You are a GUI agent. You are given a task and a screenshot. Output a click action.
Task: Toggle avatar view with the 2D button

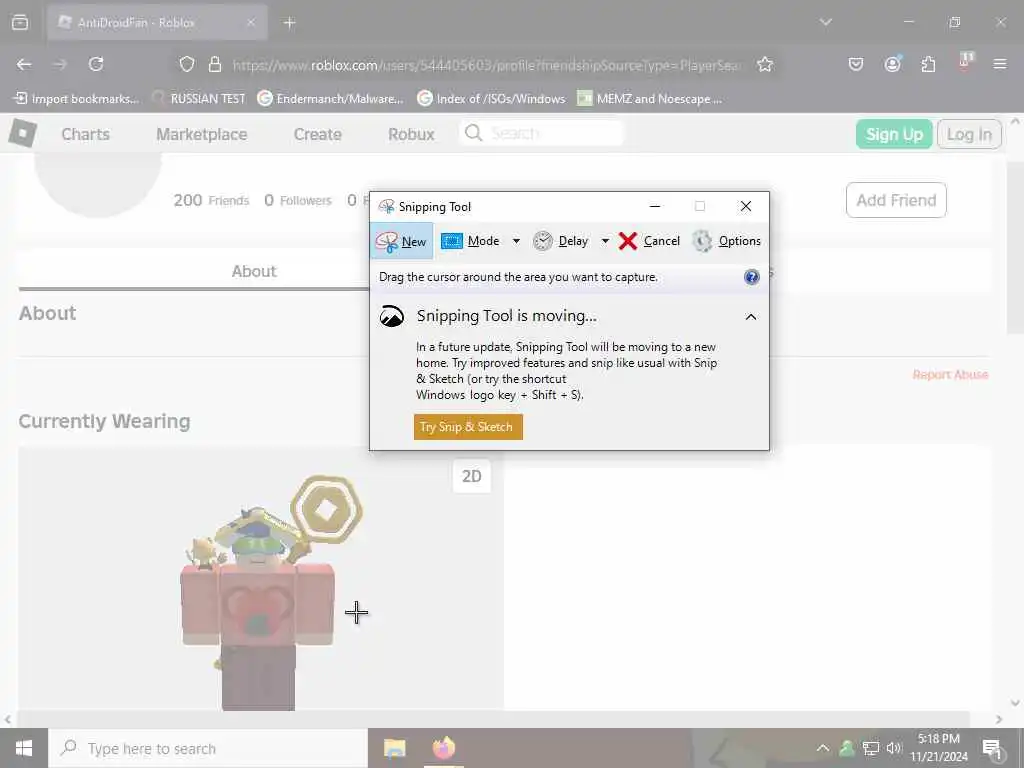[472, 476]
